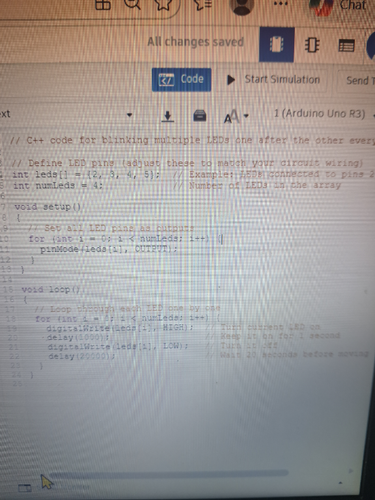The width and height of the screenshot is (375, 500).
Task: Click the 'digitalWrite(leds[i], LOW);' line
Action: click(x=118, y=347)
